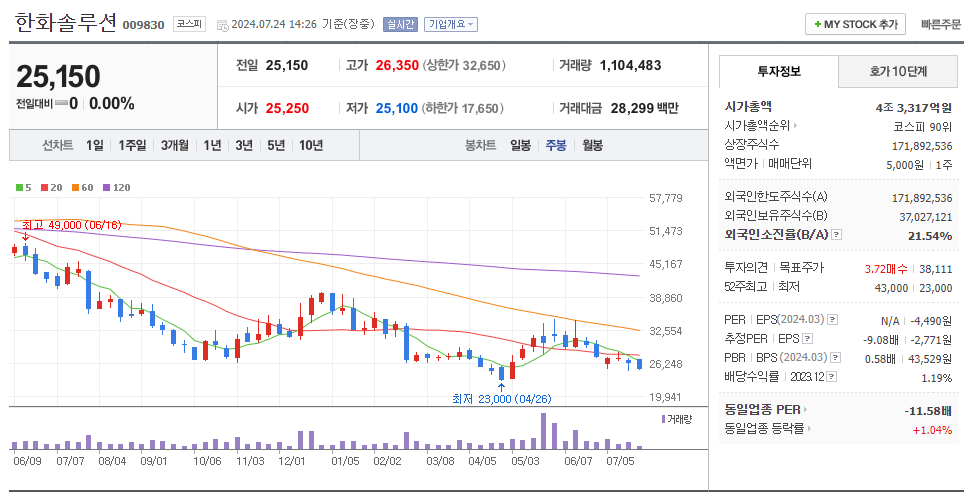Select the 5년 line chart period
965x493 pixels.
pos(276,146)
